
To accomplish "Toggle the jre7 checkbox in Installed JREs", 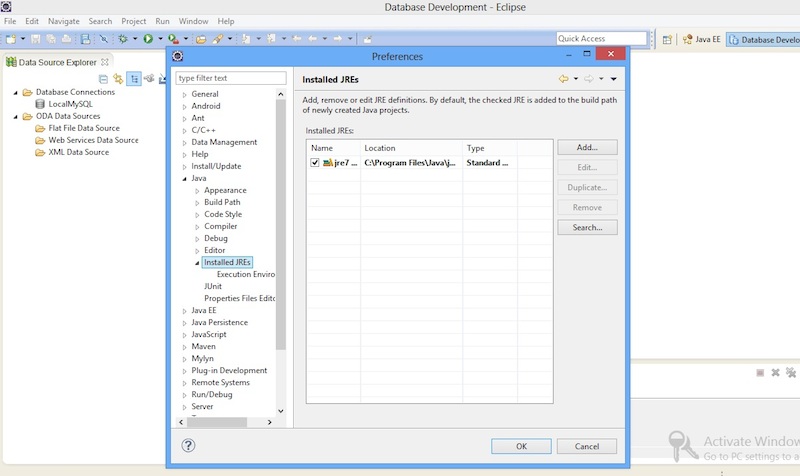I will (x=315, y=163).
